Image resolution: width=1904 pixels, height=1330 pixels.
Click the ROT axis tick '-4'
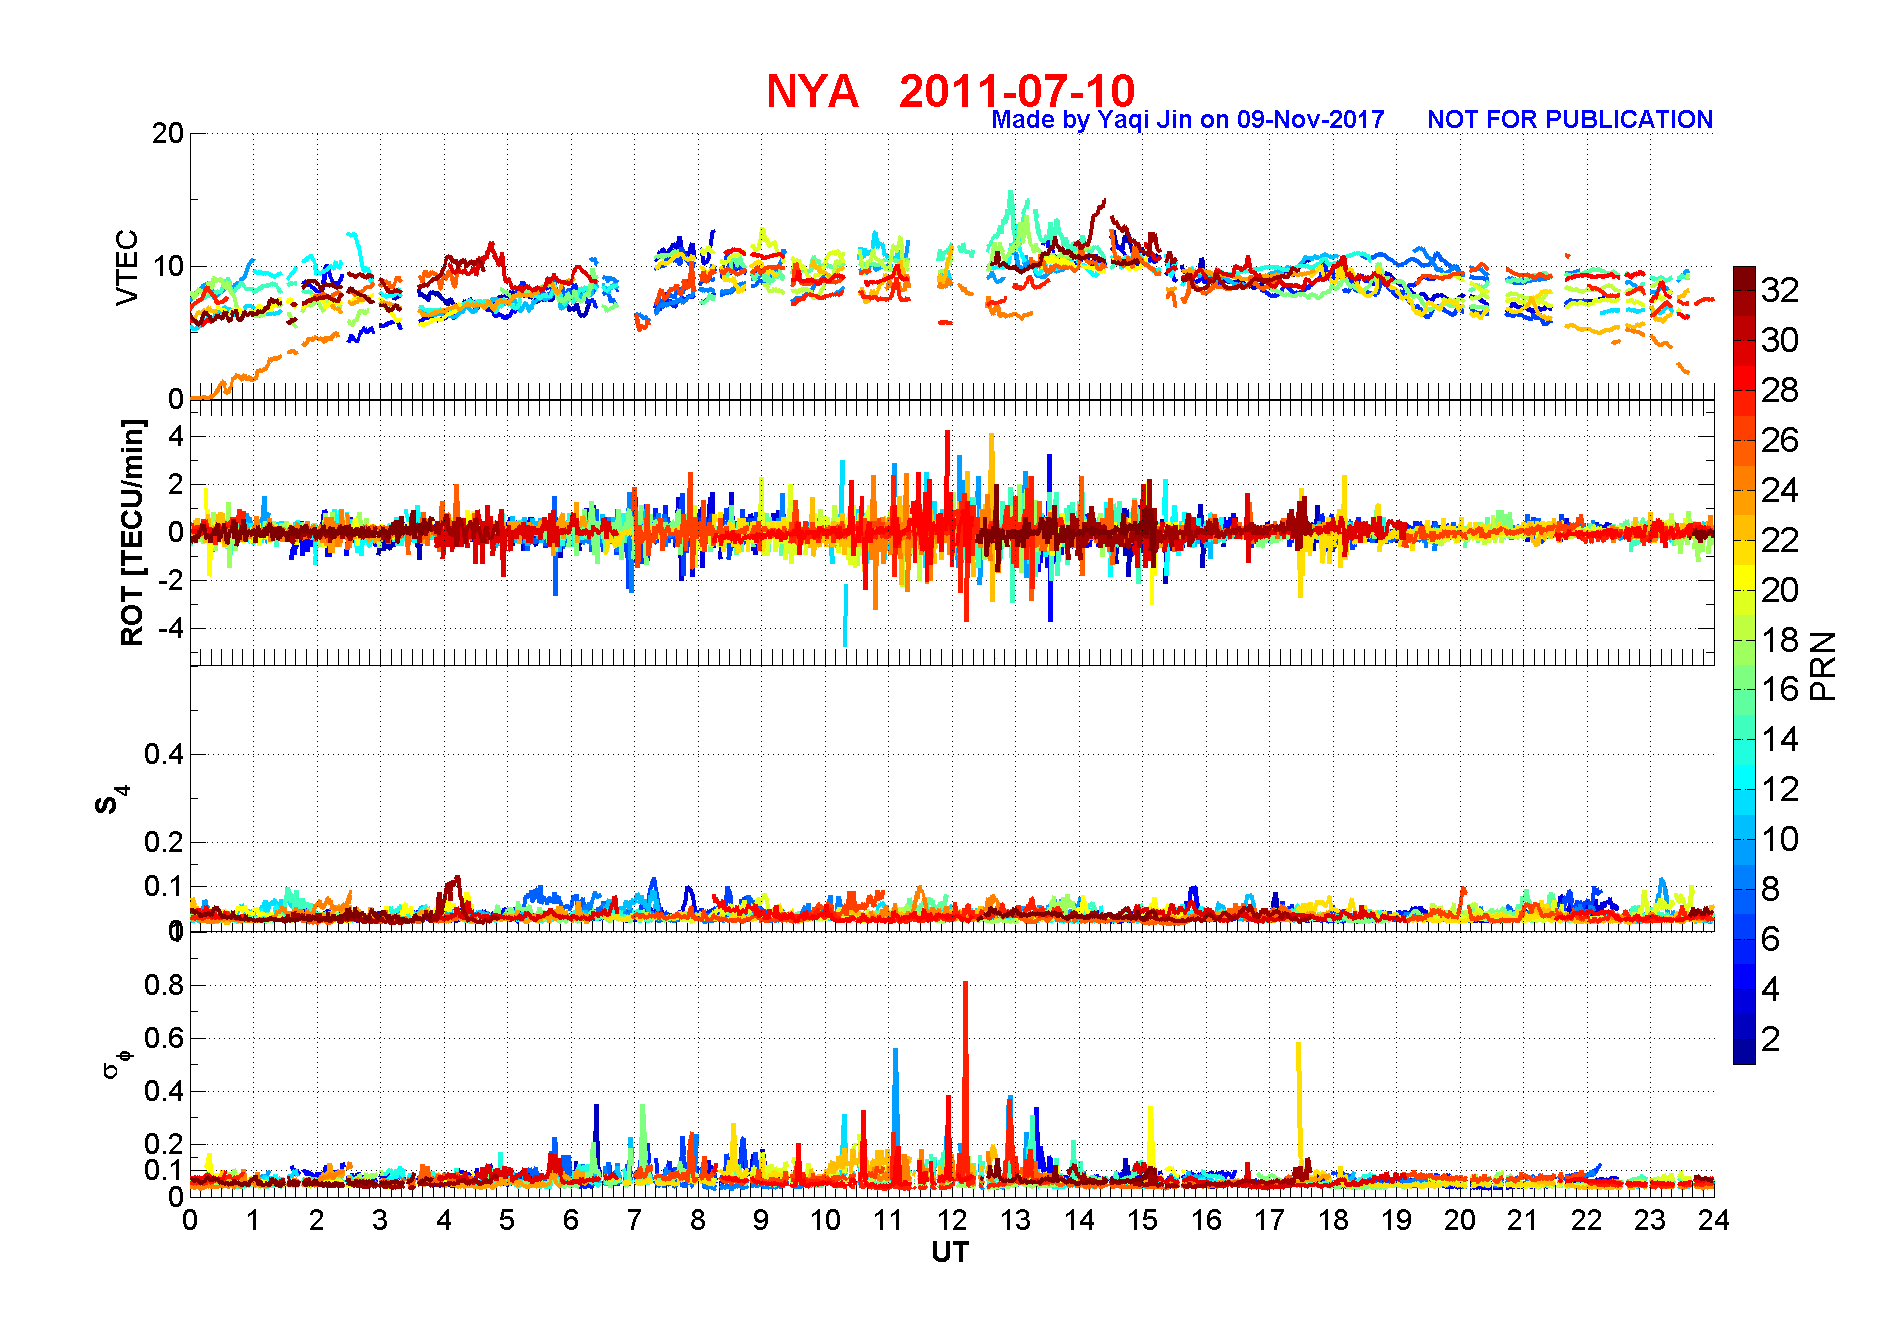click(x=172, y=628)
